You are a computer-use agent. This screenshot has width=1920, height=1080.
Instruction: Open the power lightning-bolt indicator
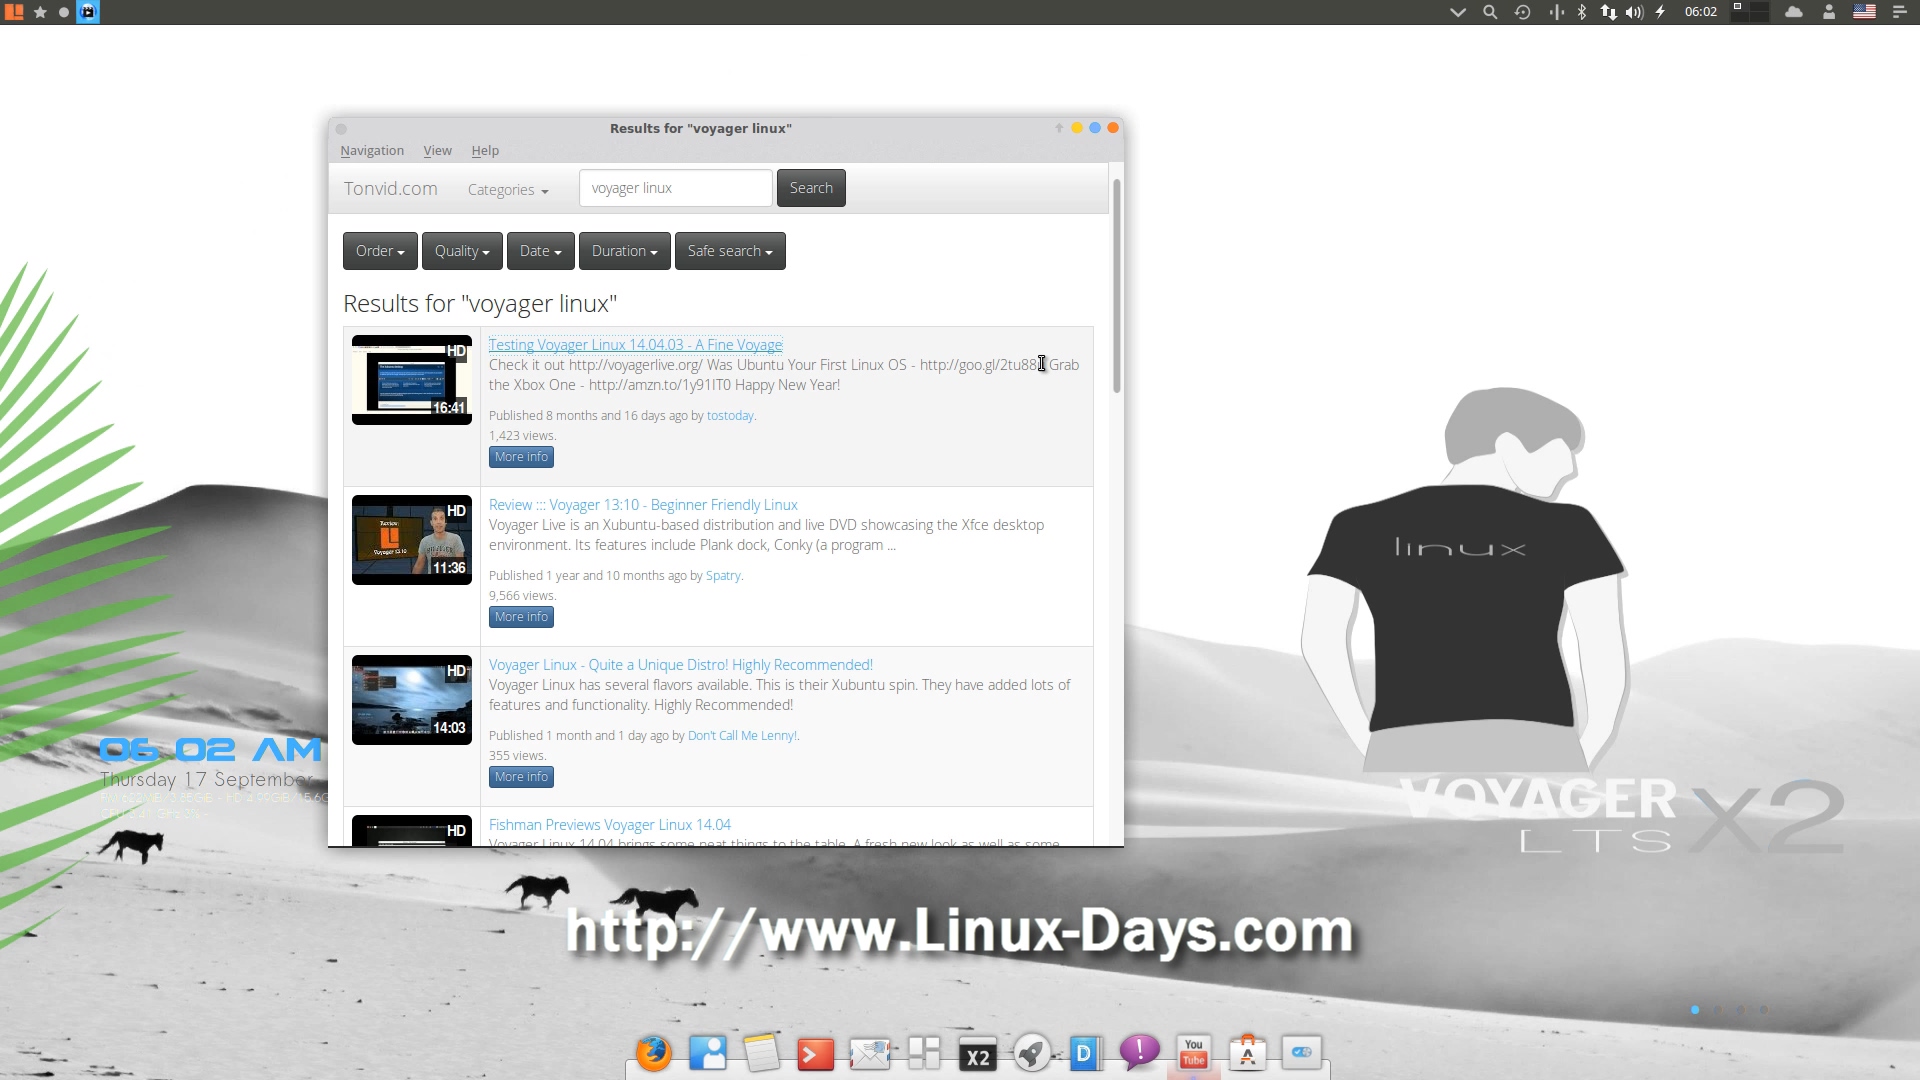pyautogui.click(x=1661, y=12)
